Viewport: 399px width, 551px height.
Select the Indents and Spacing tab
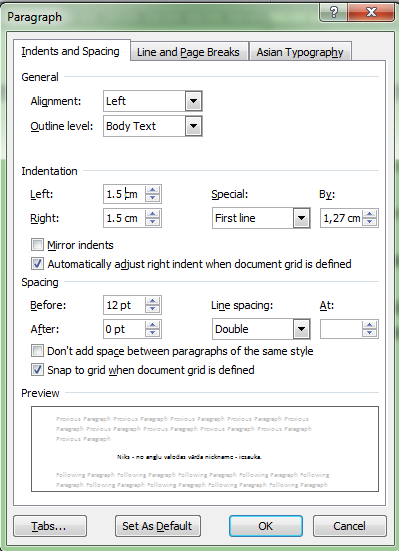(71, 51)
